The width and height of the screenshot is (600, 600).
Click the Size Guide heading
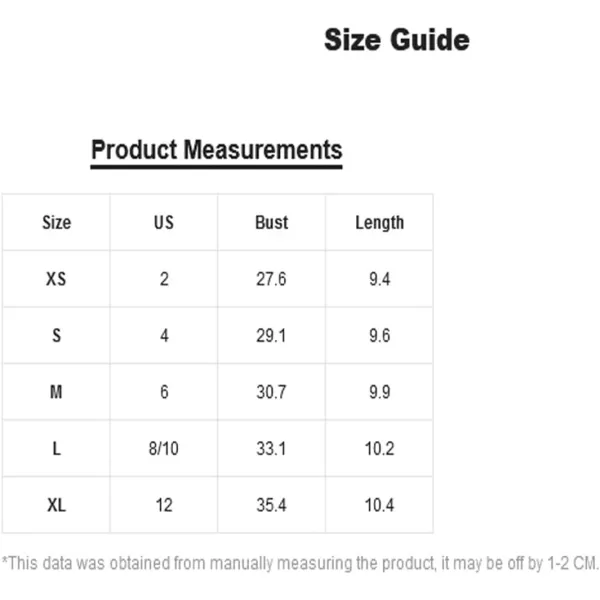pyautogui.click(x=397, y=40)
